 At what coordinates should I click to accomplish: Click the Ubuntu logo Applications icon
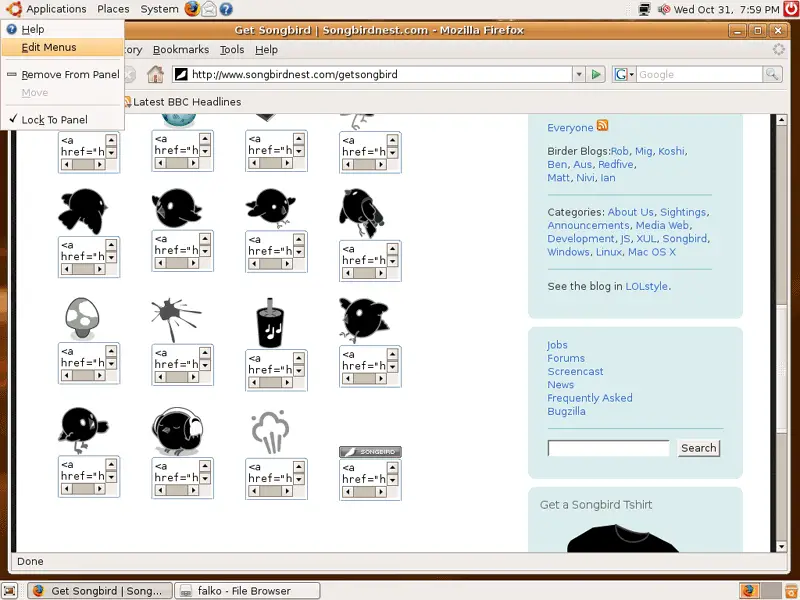(14, 9)
